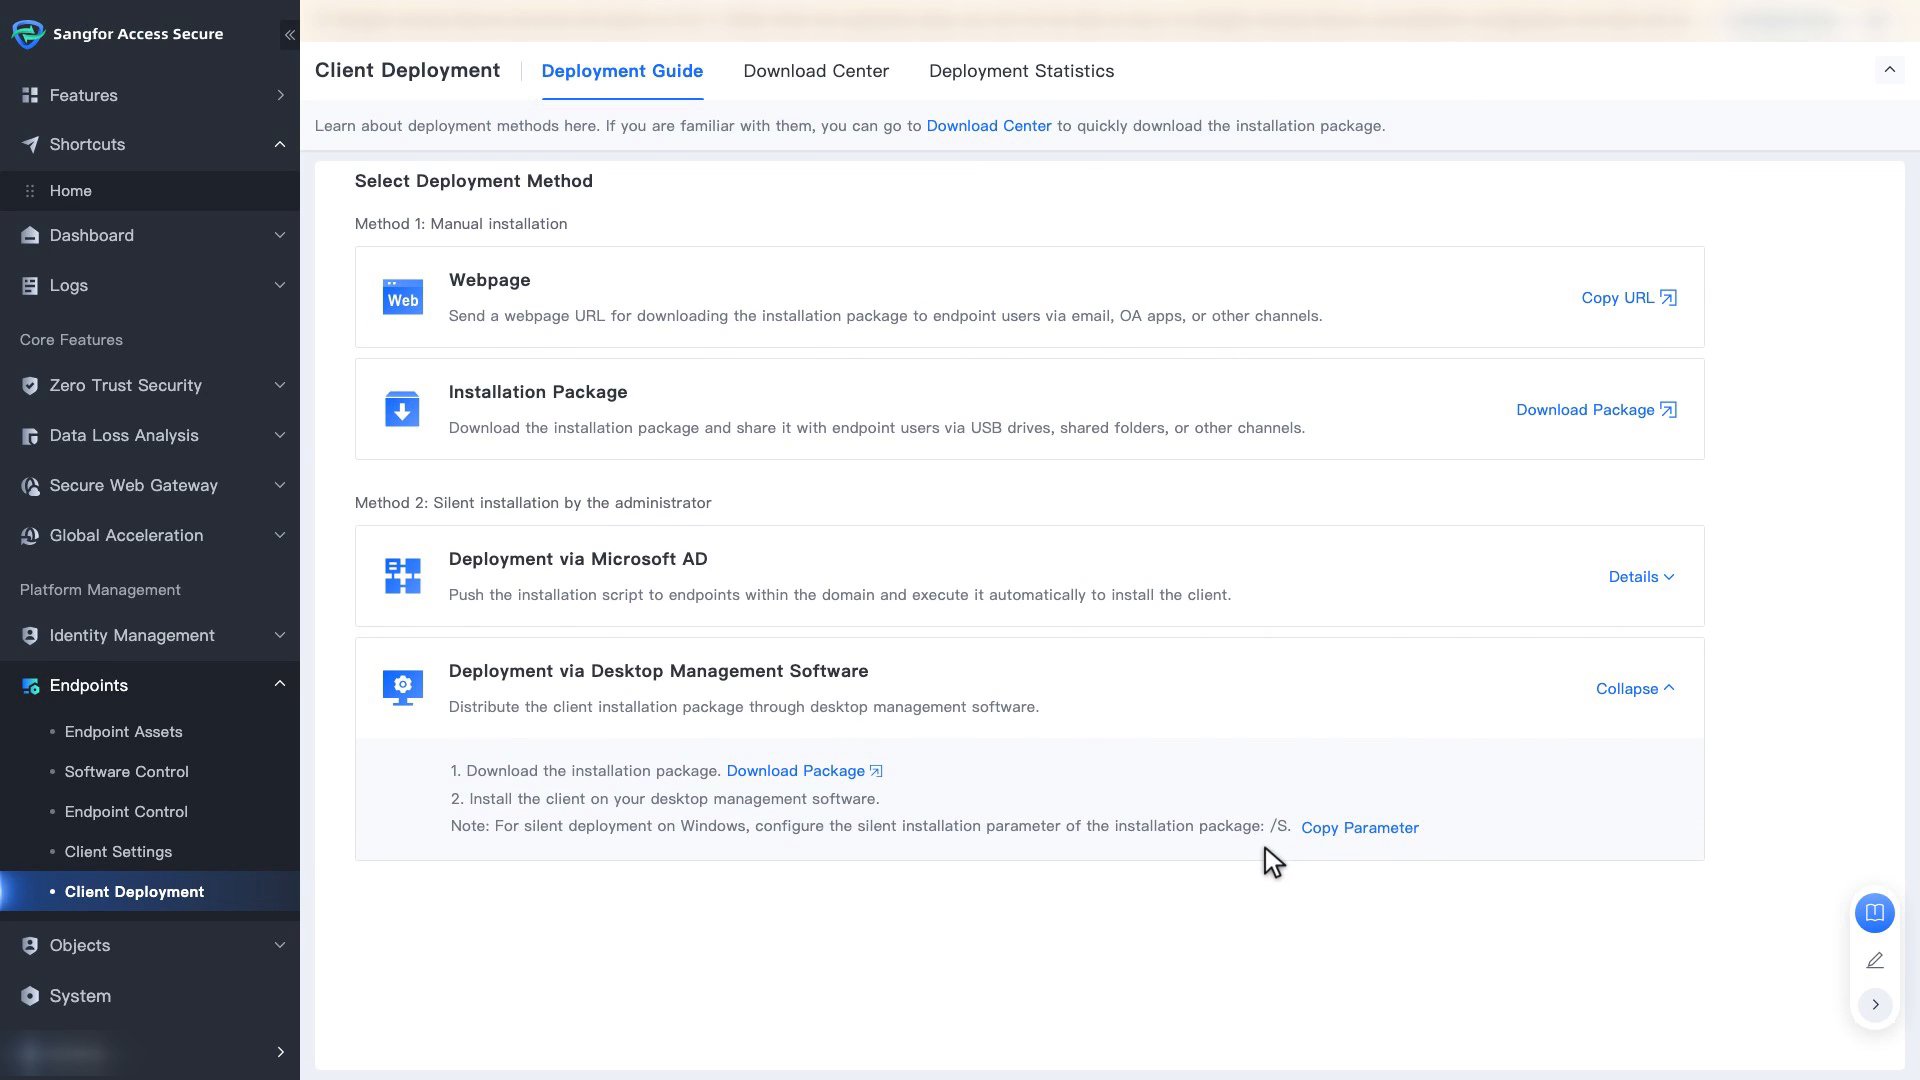Click the Zero Trust Security shield icon

pos(30,385)
